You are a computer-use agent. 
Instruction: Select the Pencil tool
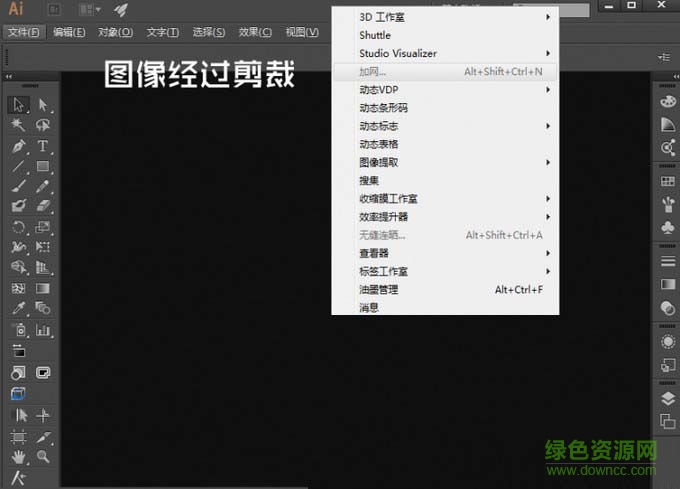coord(42,186)
